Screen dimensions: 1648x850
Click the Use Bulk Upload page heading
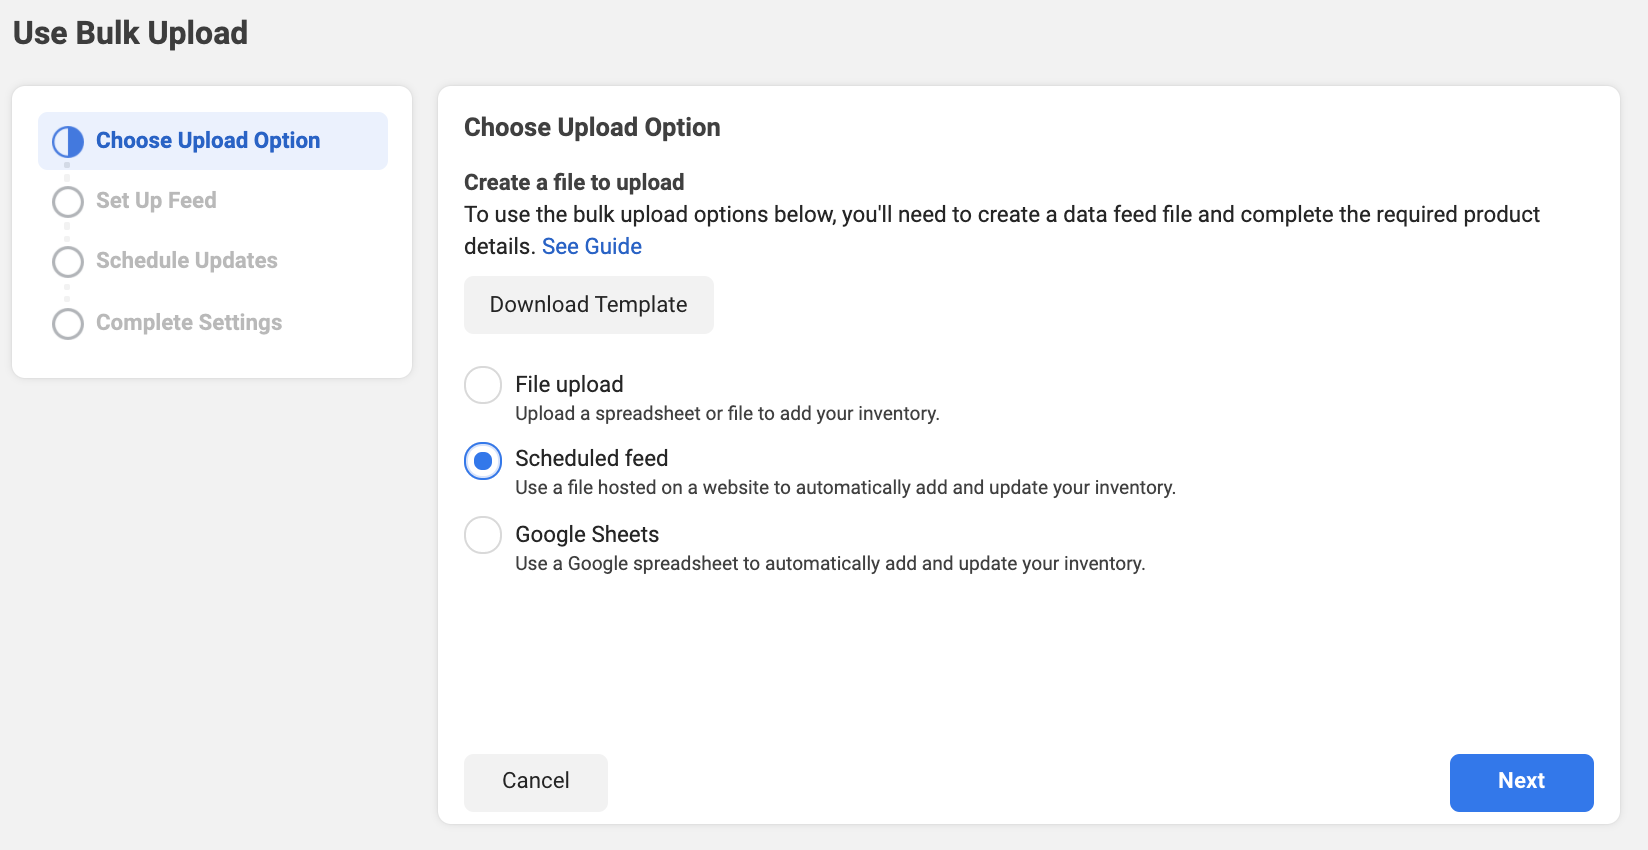[131, 33]
